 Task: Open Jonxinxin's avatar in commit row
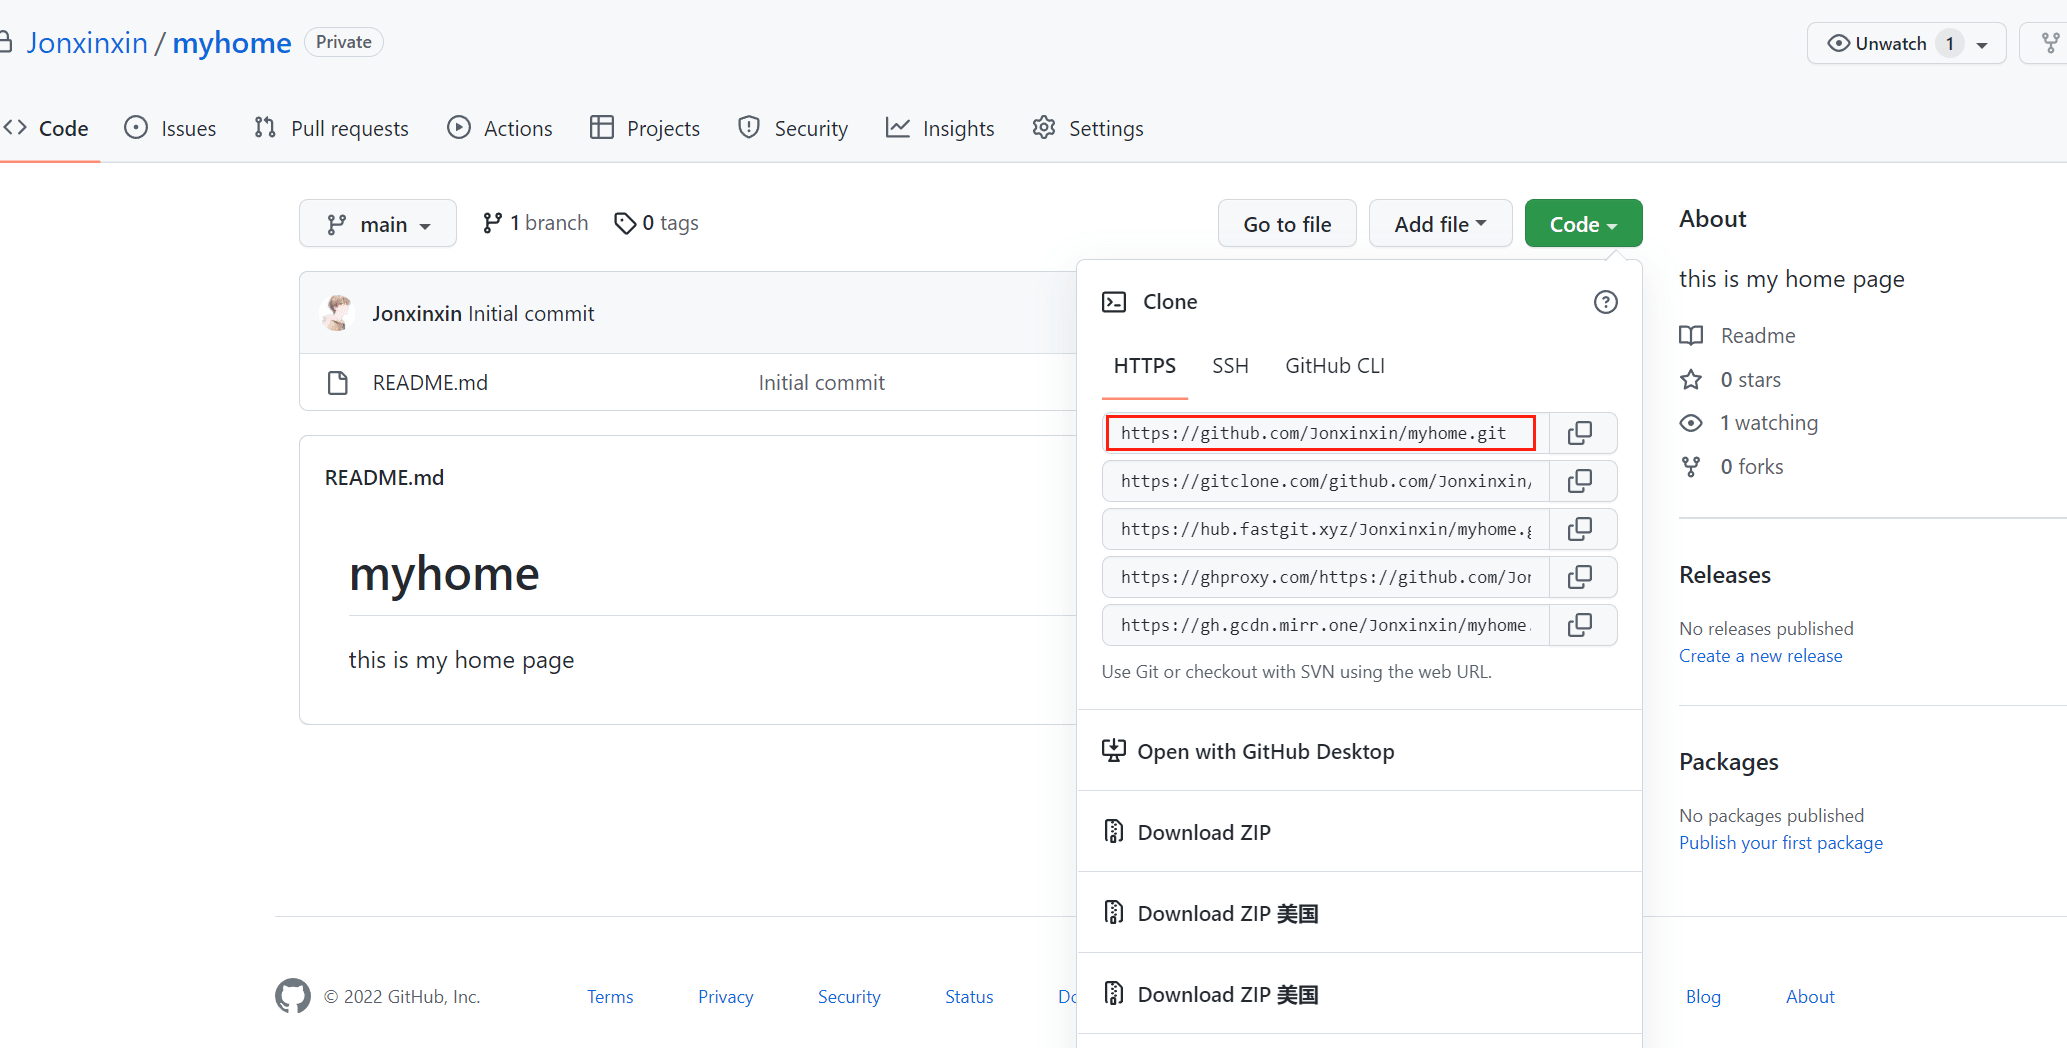pyautogui.click(x=338, y=313)
